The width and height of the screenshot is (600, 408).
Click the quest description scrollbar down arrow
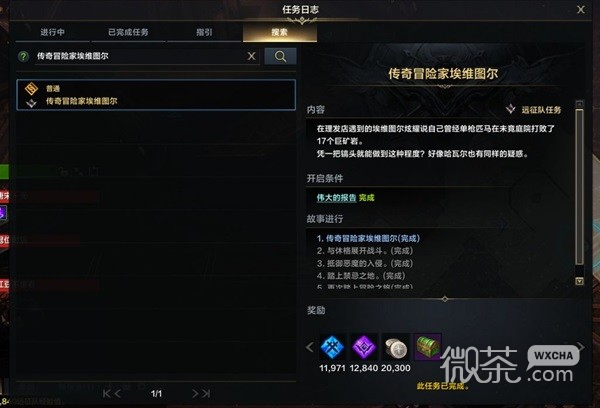click(x=579, y=281)
